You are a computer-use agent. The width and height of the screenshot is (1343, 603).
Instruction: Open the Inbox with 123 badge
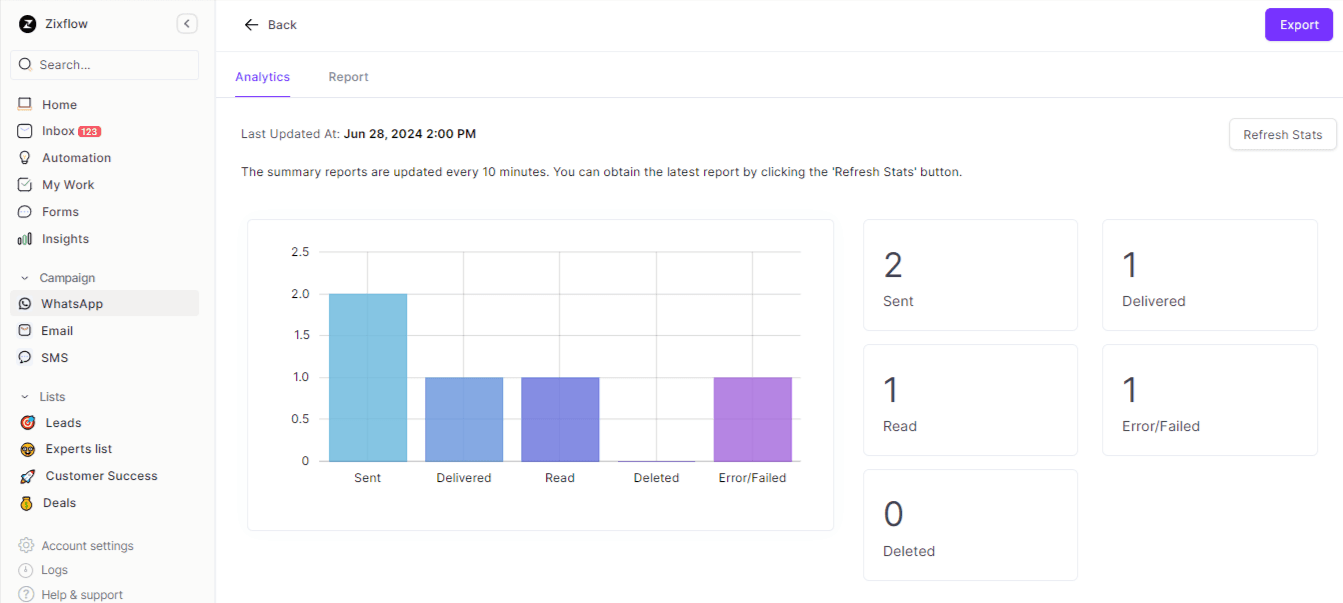click(58, 131)
